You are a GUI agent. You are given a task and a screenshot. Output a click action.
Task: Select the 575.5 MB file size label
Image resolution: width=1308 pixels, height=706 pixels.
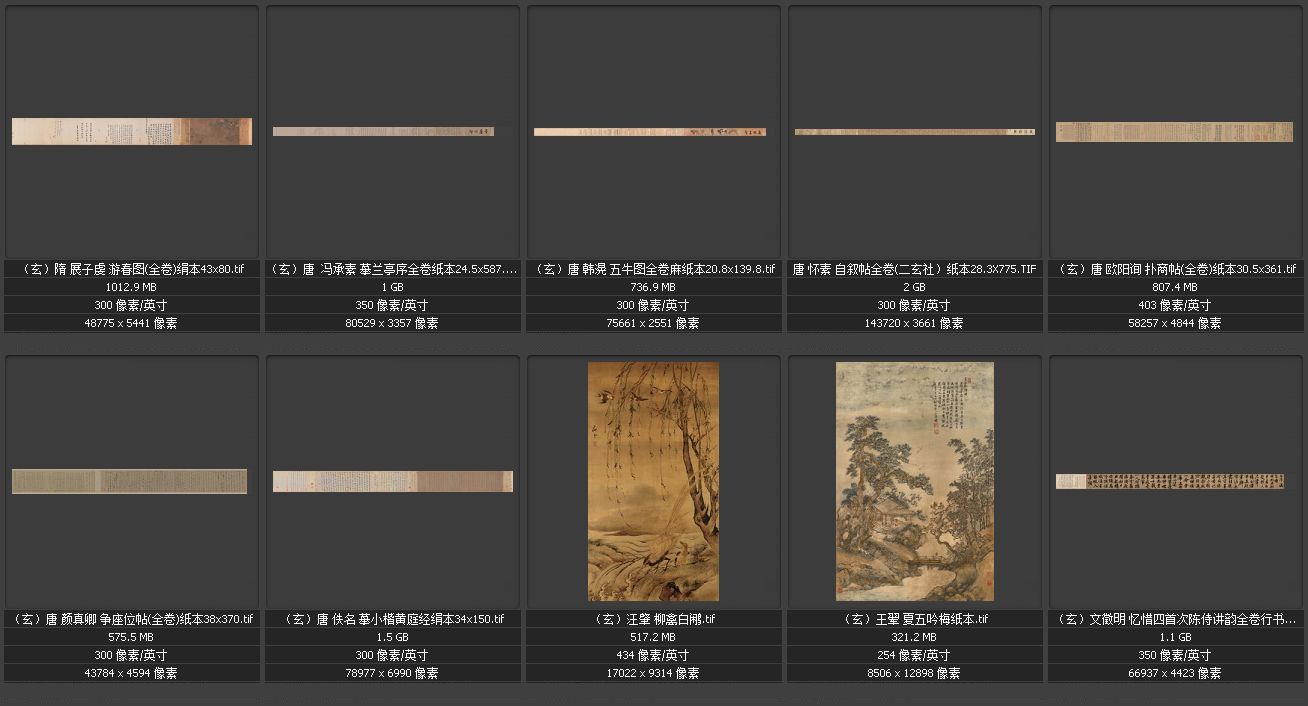click(132, 637)
